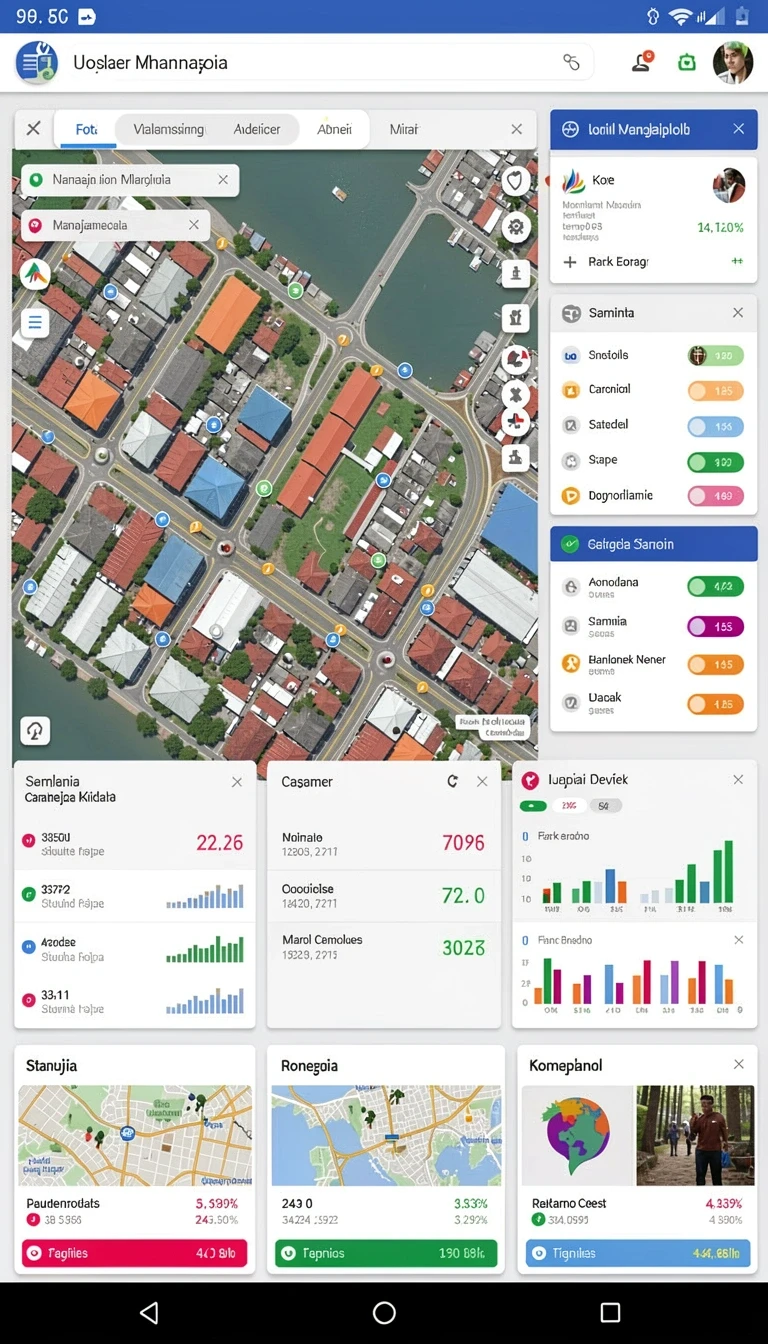Image resolution: width=768 pixels, height=1344 pixels.
Task: Click the settings gear icon on map
Action: coord(516,227)
